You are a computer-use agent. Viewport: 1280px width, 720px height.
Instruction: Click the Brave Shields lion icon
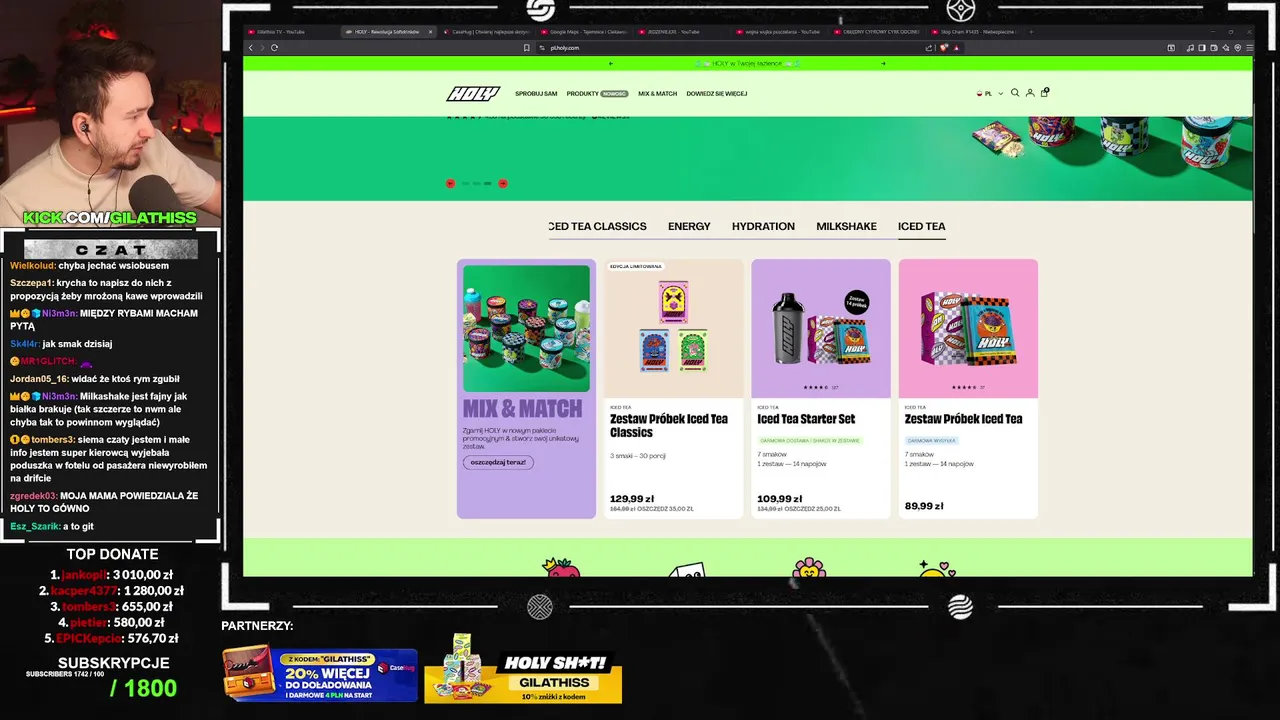pyautogui.click(x=943, y=48)
